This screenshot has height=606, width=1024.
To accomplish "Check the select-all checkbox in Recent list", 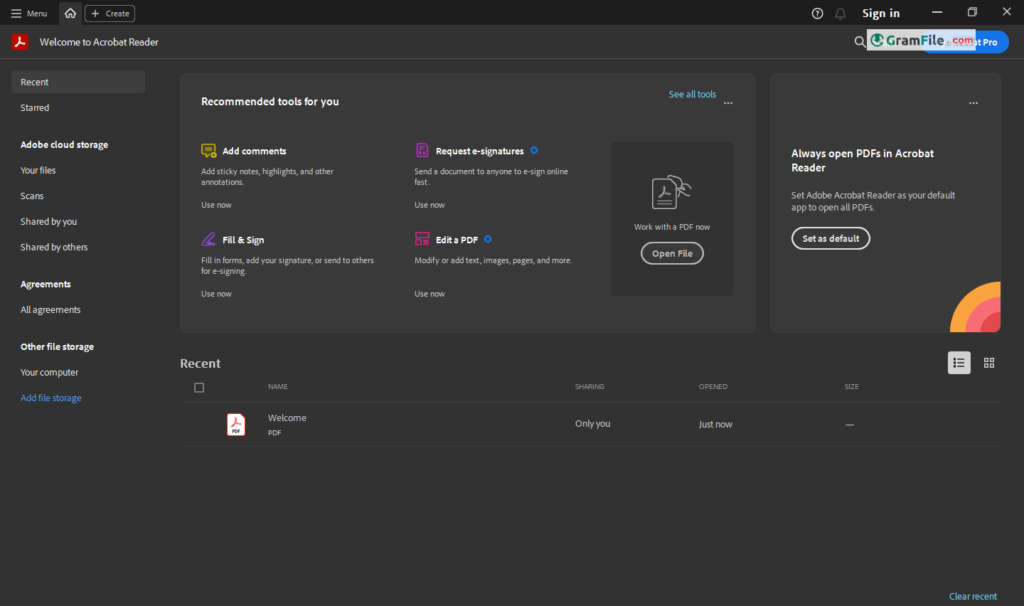I will point(199,387).
